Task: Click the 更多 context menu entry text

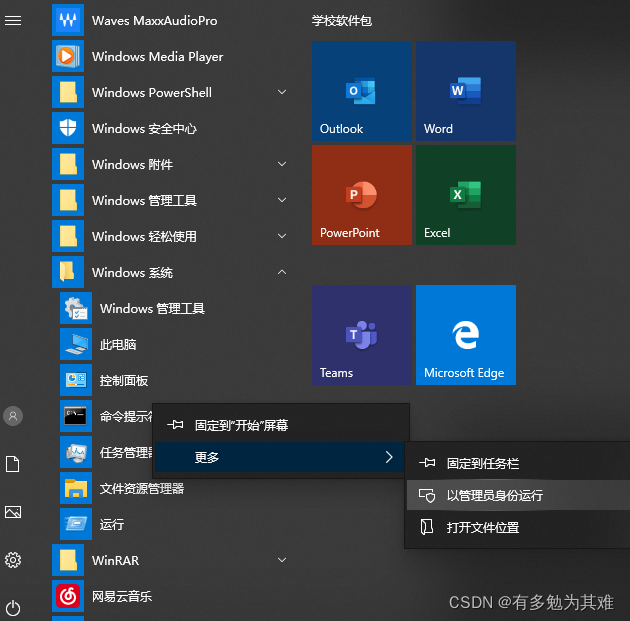Action: (207, 458)
